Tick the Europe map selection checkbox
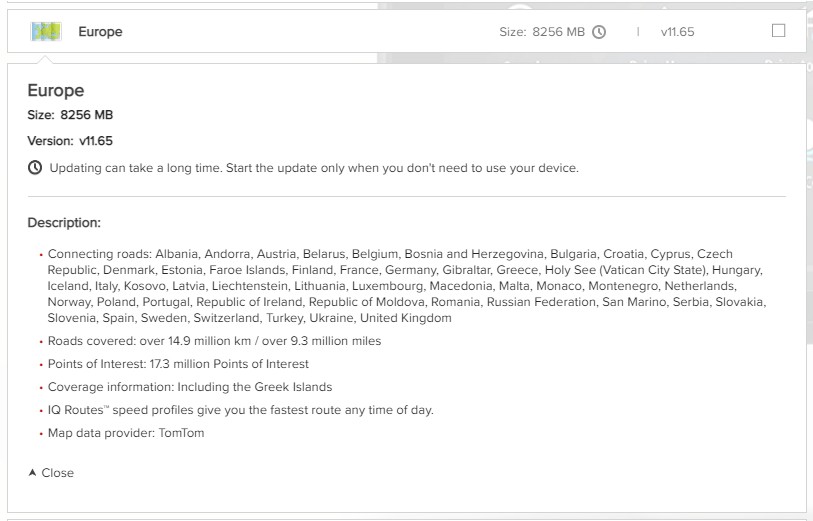 click(778, 31)
